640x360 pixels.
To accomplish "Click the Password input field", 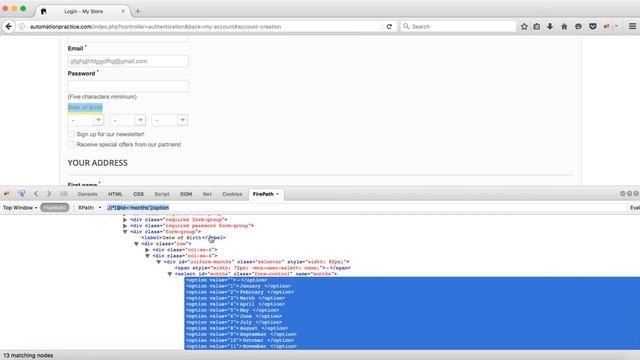I will [128, 86].
